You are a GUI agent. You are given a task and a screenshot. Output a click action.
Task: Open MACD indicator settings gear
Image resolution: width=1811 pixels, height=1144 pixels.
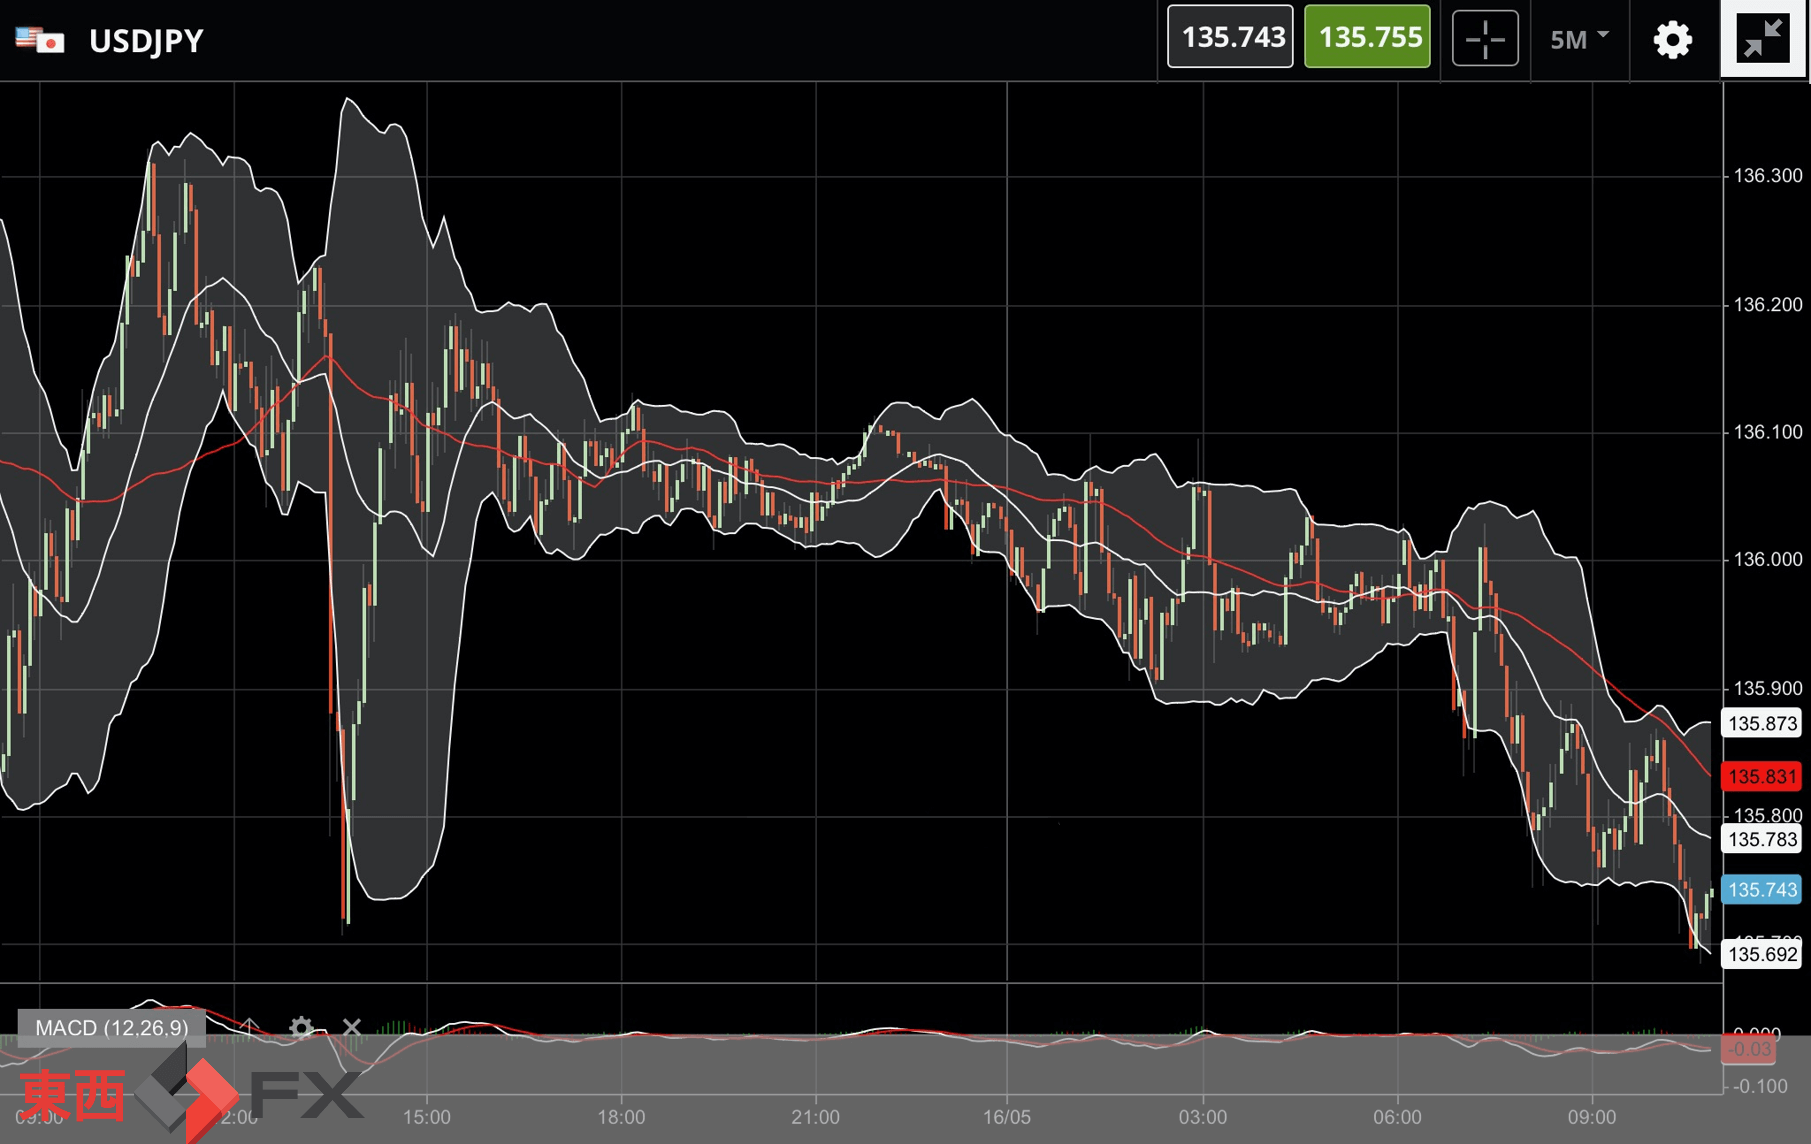coord(301,1027)
